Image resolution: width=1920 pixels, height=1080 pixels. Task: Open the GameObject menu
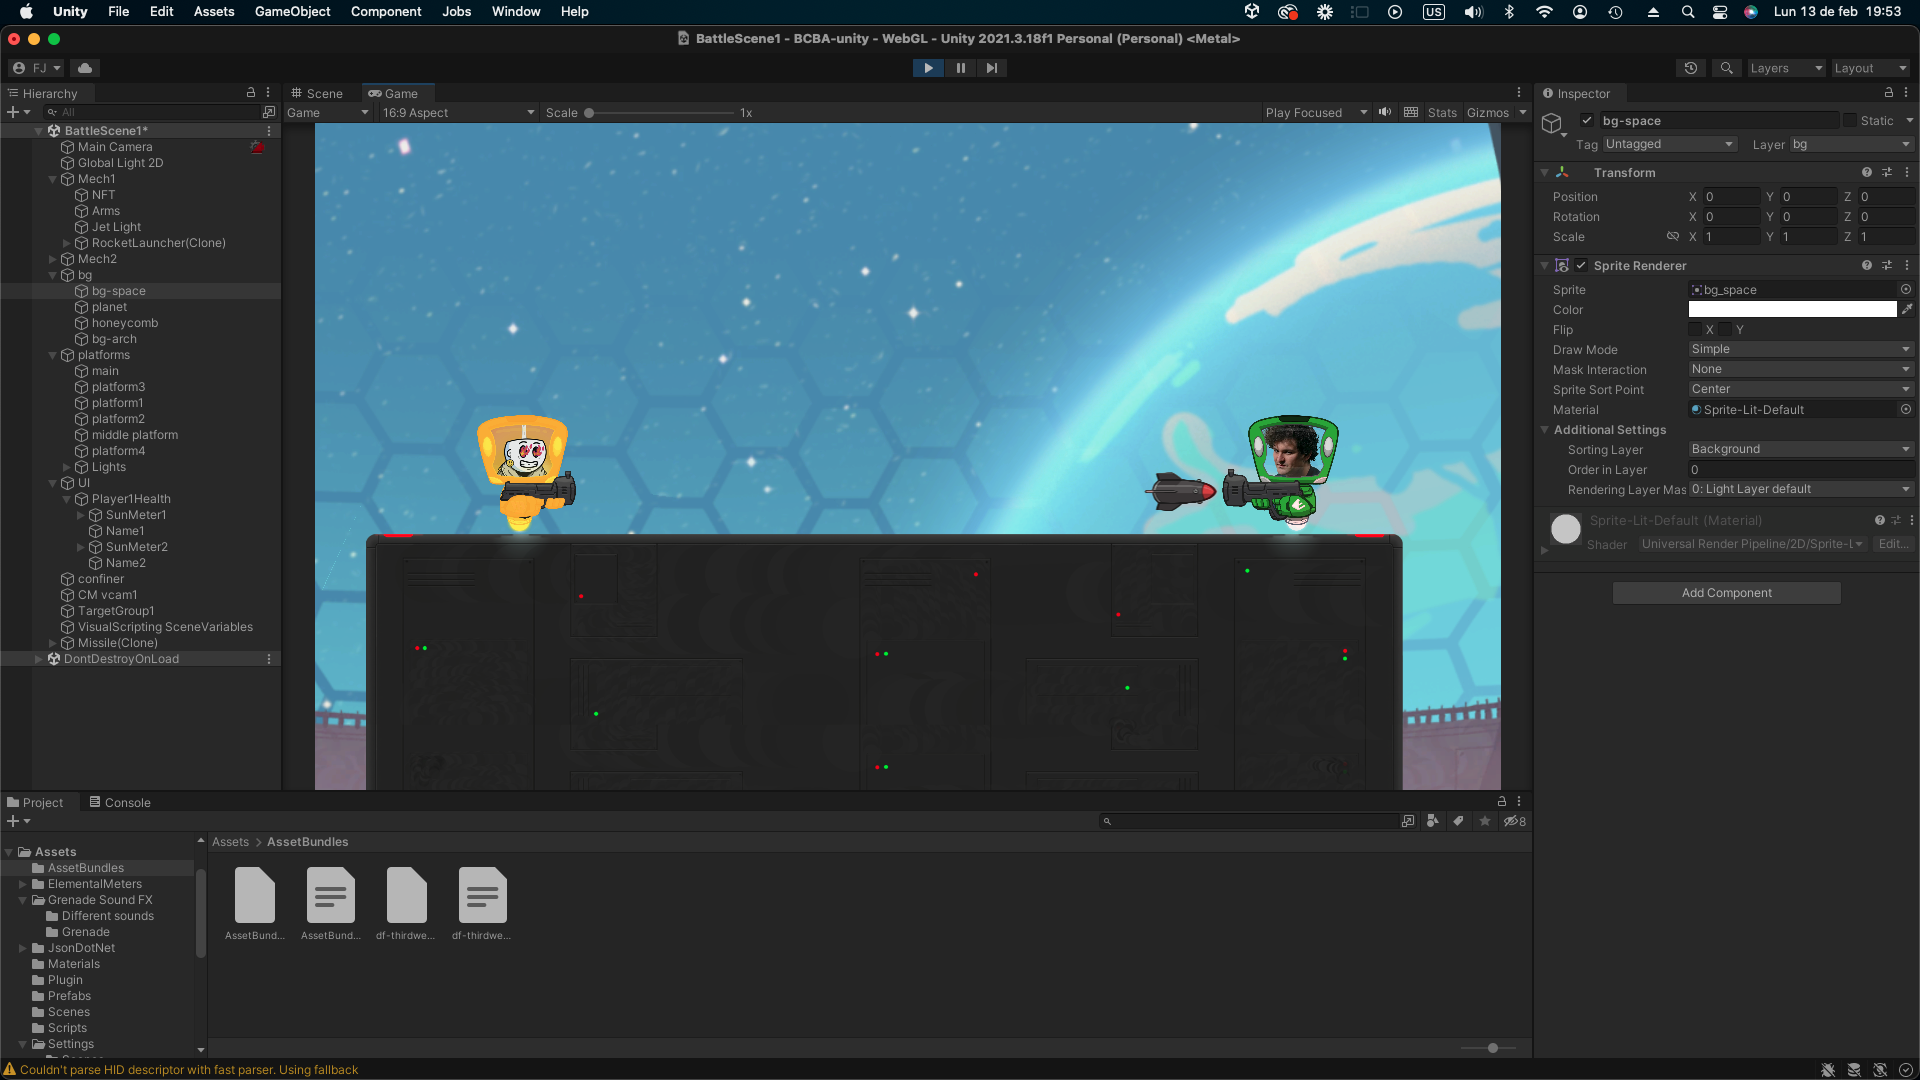pos(292,12)
